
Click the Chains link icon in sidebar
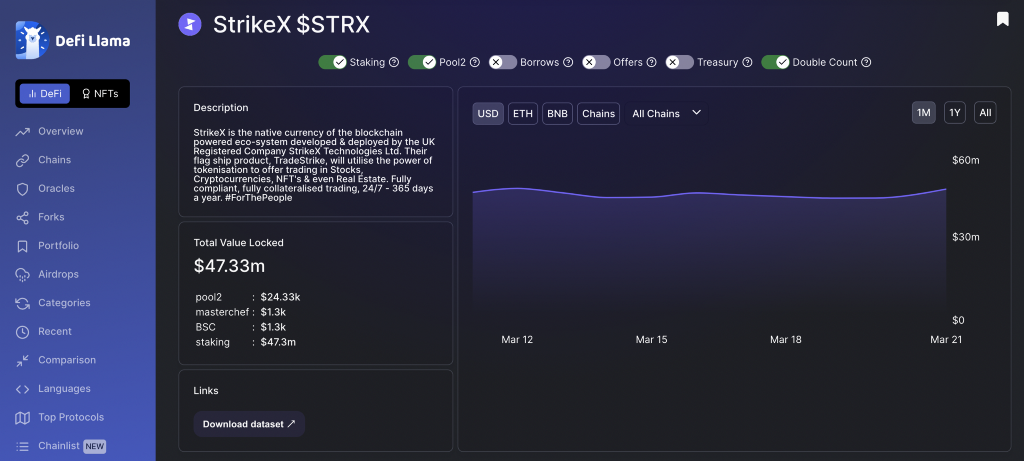[23, 160]
